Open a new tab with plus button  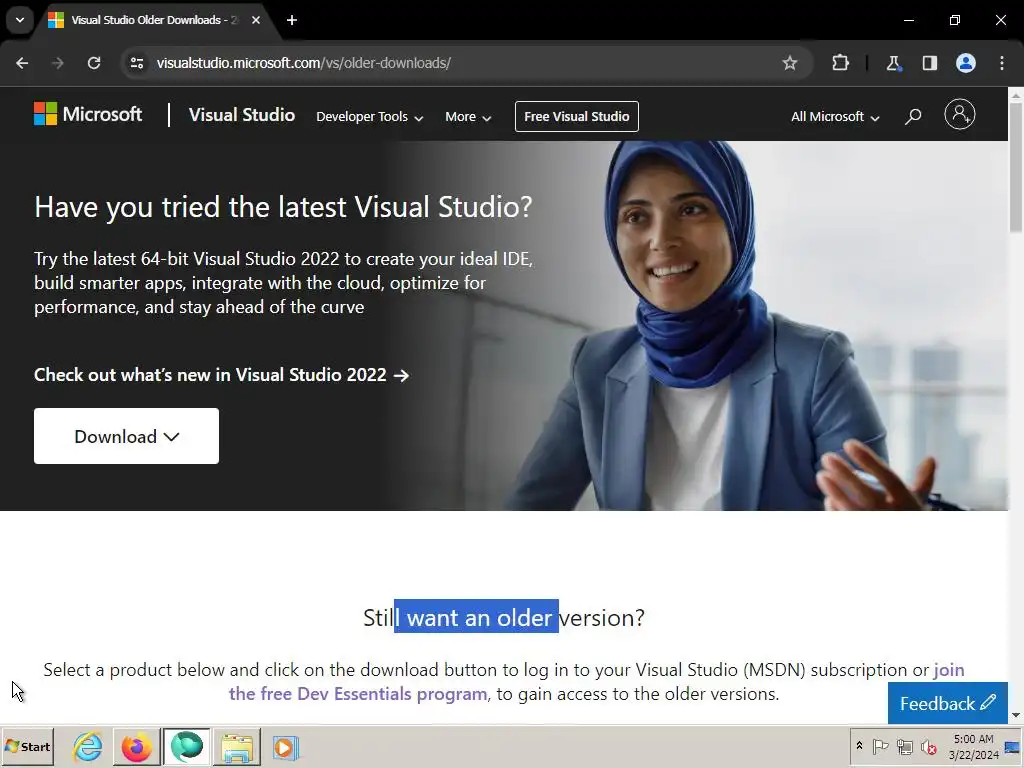(292, 20)
